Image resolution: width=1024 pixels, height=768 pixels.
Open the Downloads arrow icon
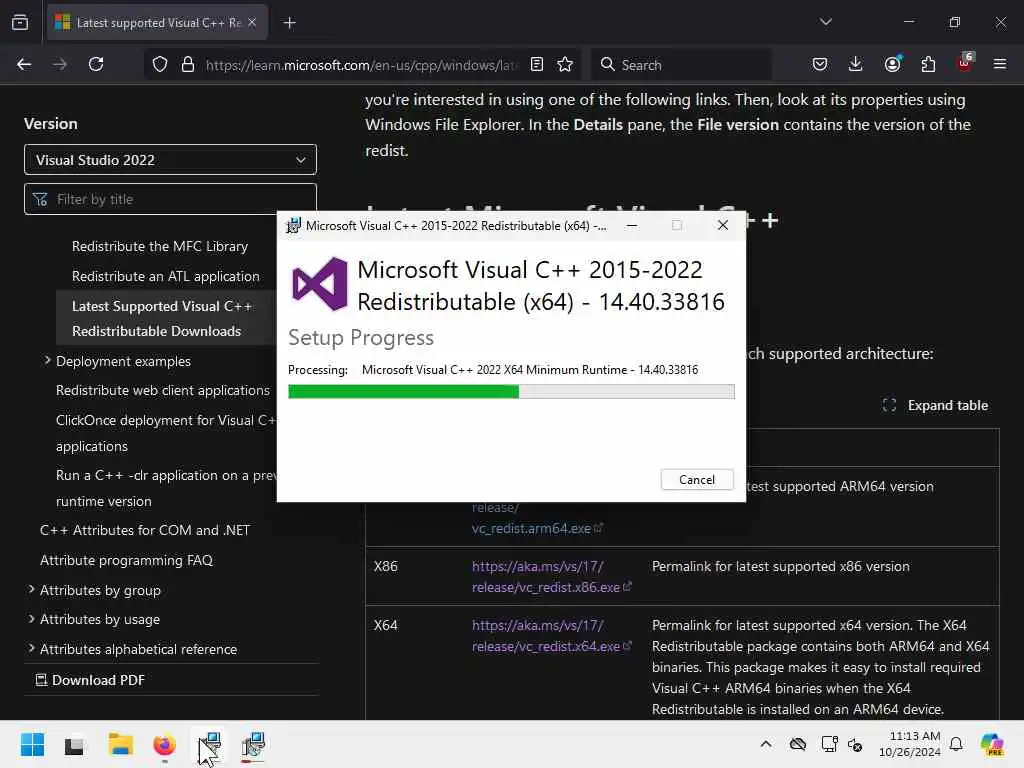(856, 64)
